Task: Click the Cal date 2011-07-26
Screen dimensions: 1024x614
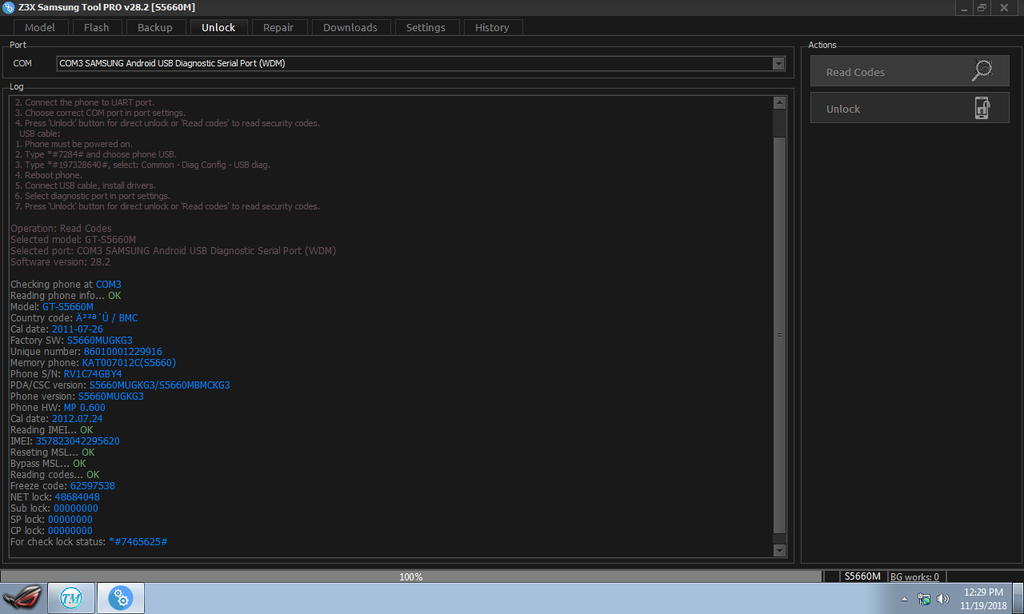Action: (77, 329)
